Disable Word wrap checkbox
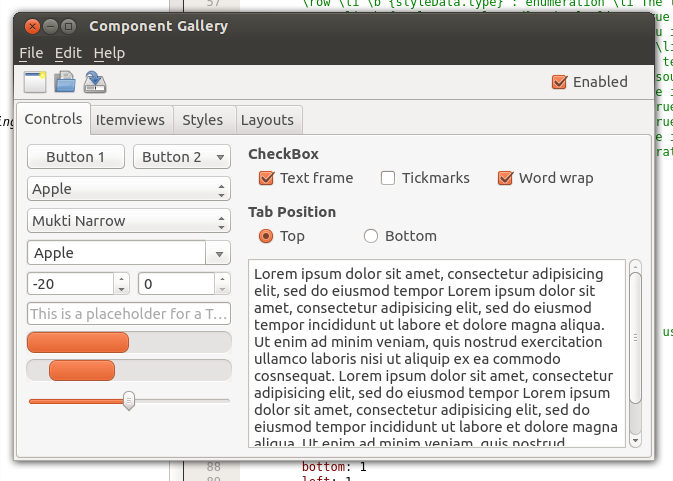 505,178
